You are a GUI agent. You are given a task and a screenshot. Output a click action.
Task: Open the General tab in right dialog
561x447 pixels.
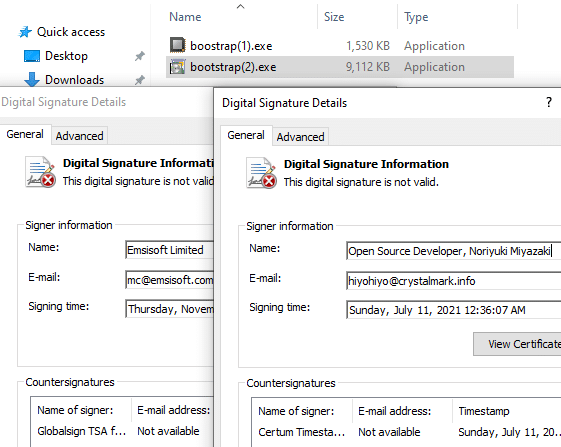tap(246, 135)
